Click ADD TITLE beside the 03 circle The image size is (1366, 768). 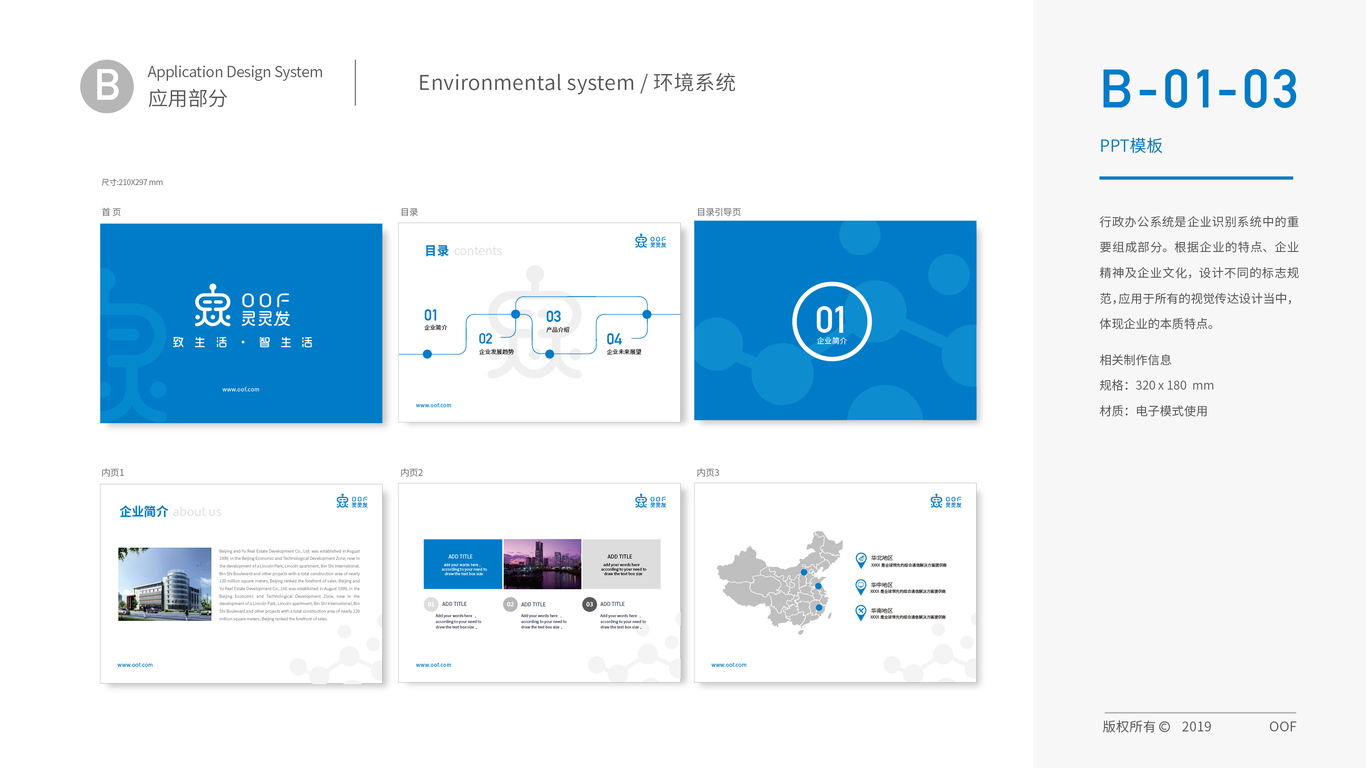612,604
